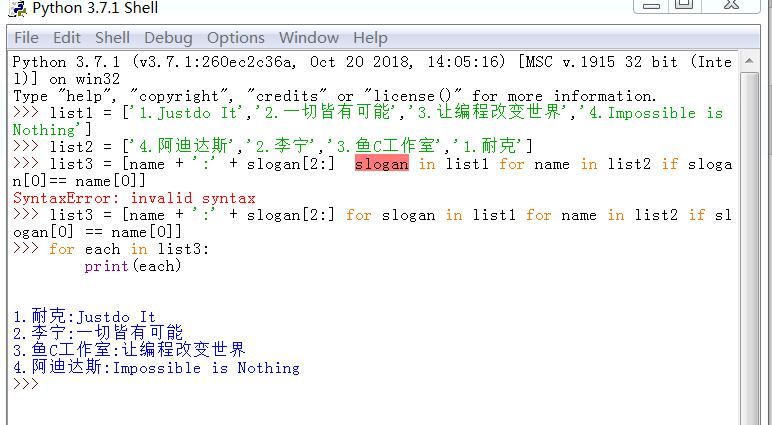Close the Python 3.7.1 Shell window
This screenshot has height=425, width=772.
(x=735, y=5)
